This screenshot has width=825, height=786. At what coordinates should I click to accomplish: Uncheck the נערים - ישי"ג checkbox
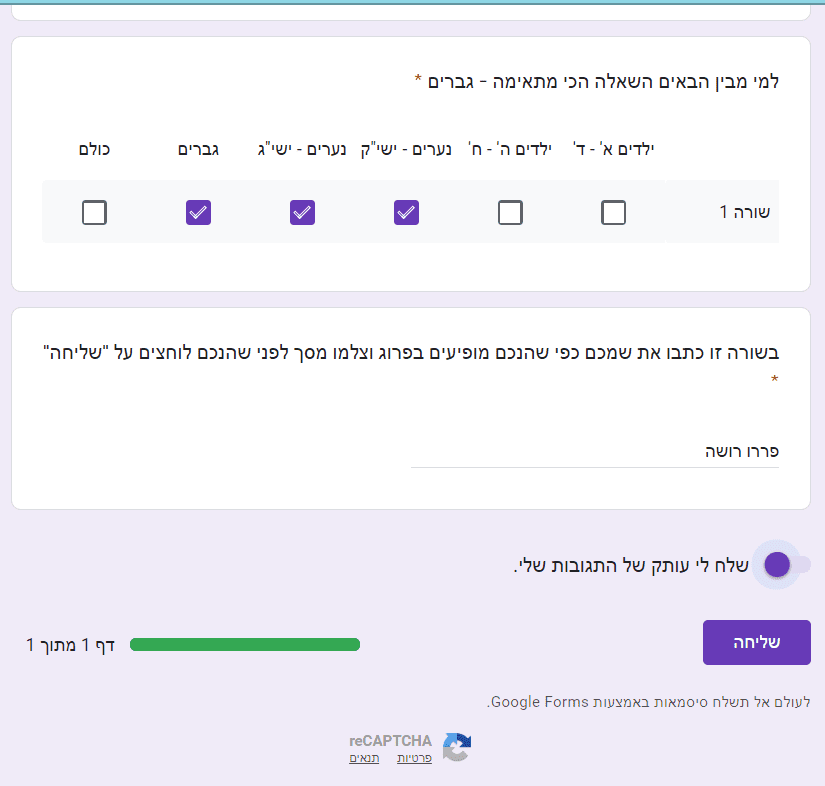click(302, 212)
